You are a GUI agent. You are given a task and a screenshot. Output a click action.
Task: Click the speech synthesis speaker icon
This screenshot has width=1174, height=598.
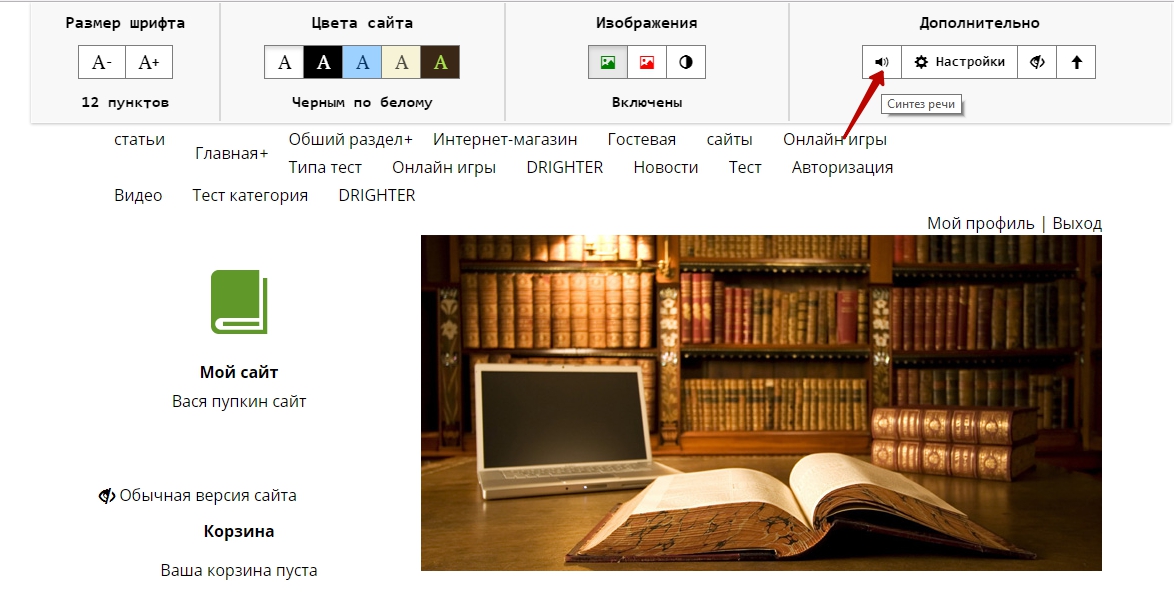pyautogui.click(x=881, y=62)
